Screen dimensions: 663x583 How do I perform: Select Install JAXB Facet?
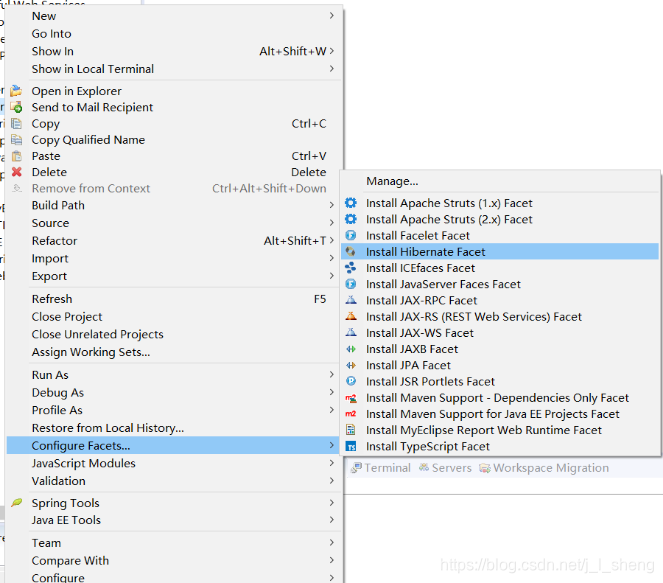pyautogui.click(x=500, y=349)
